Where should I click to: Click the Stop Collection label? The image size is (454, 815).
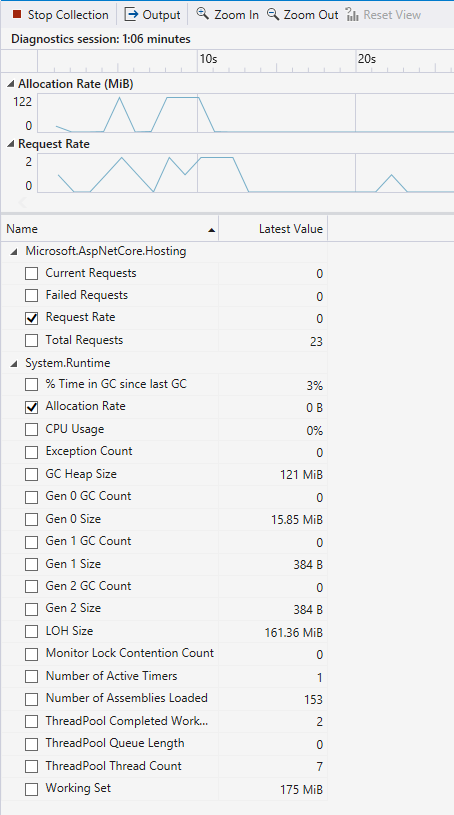[x=68, y=15]
